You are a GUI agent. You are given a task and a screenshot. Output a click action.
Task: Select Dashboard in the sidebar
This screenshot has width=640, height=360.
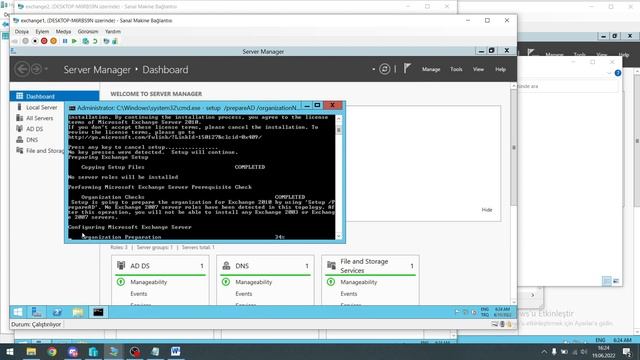[x=54, y=96]
